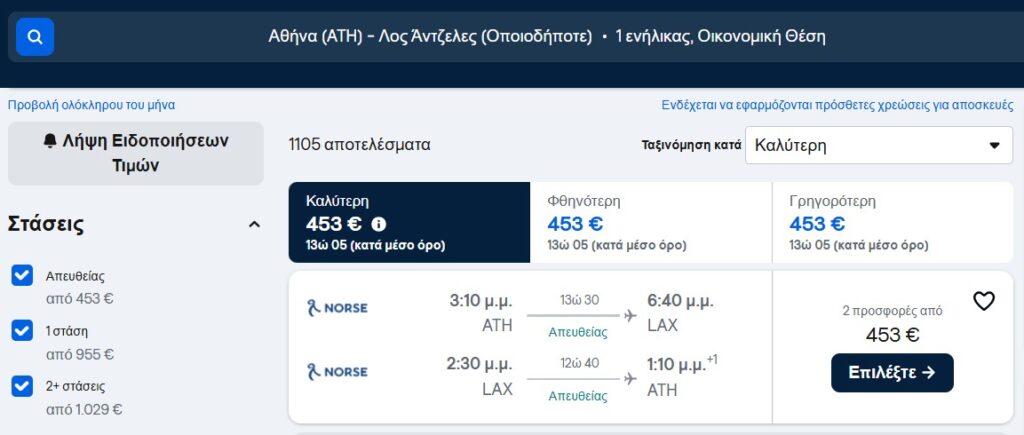Uncheck the 2+ στάσεις checkbox

pos(22,386)
